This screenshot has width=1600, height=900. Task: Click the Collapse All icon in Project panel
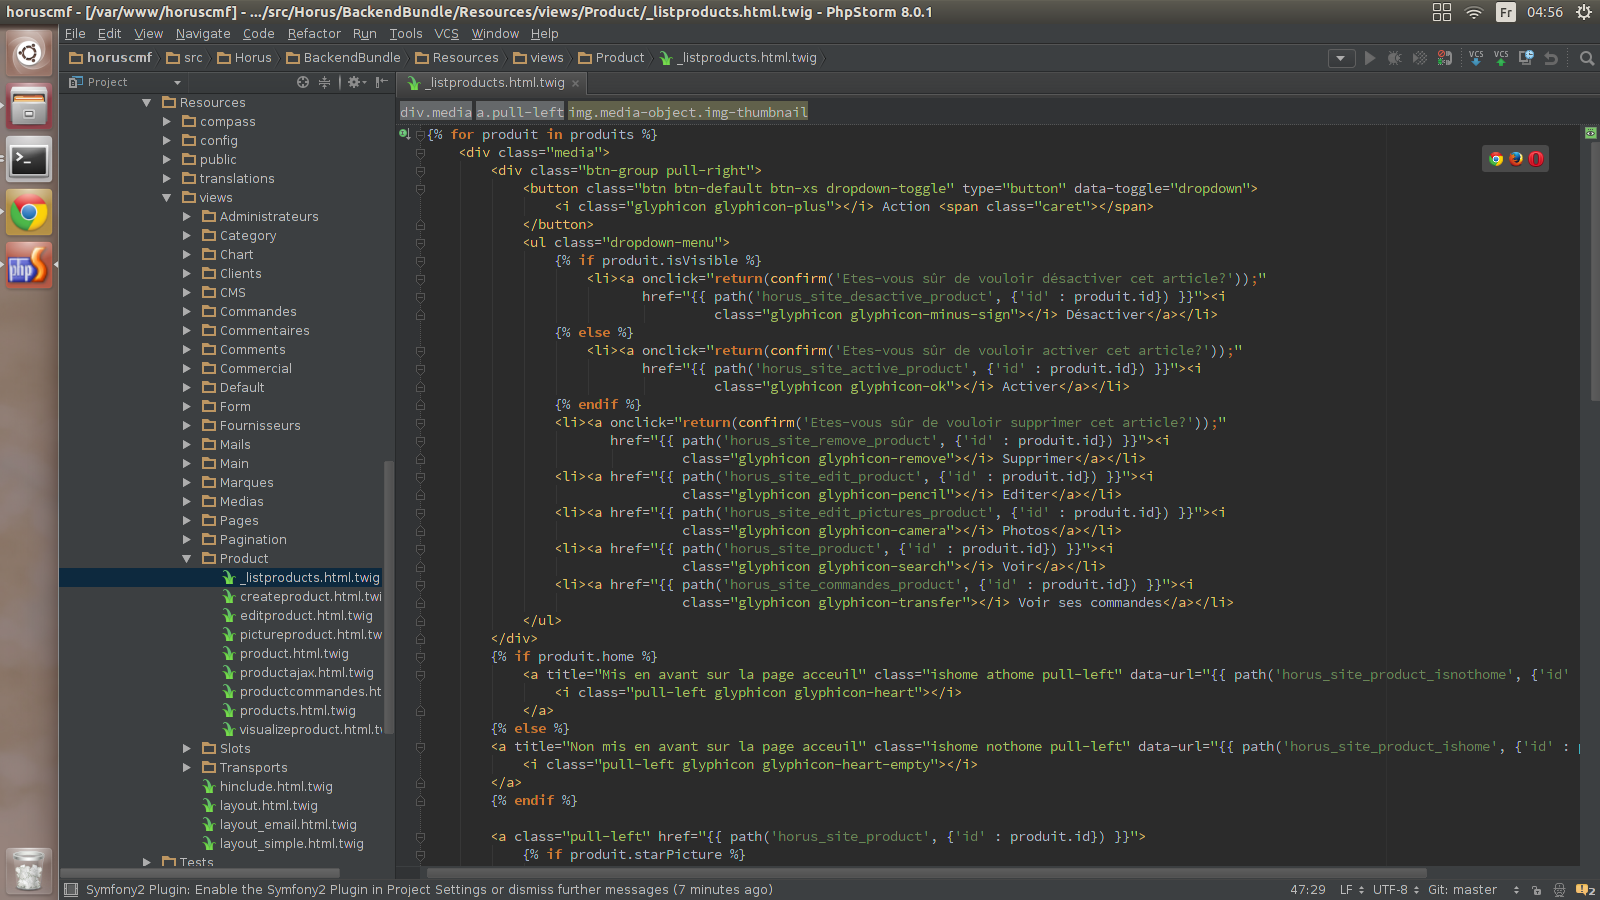pos(324,82)
